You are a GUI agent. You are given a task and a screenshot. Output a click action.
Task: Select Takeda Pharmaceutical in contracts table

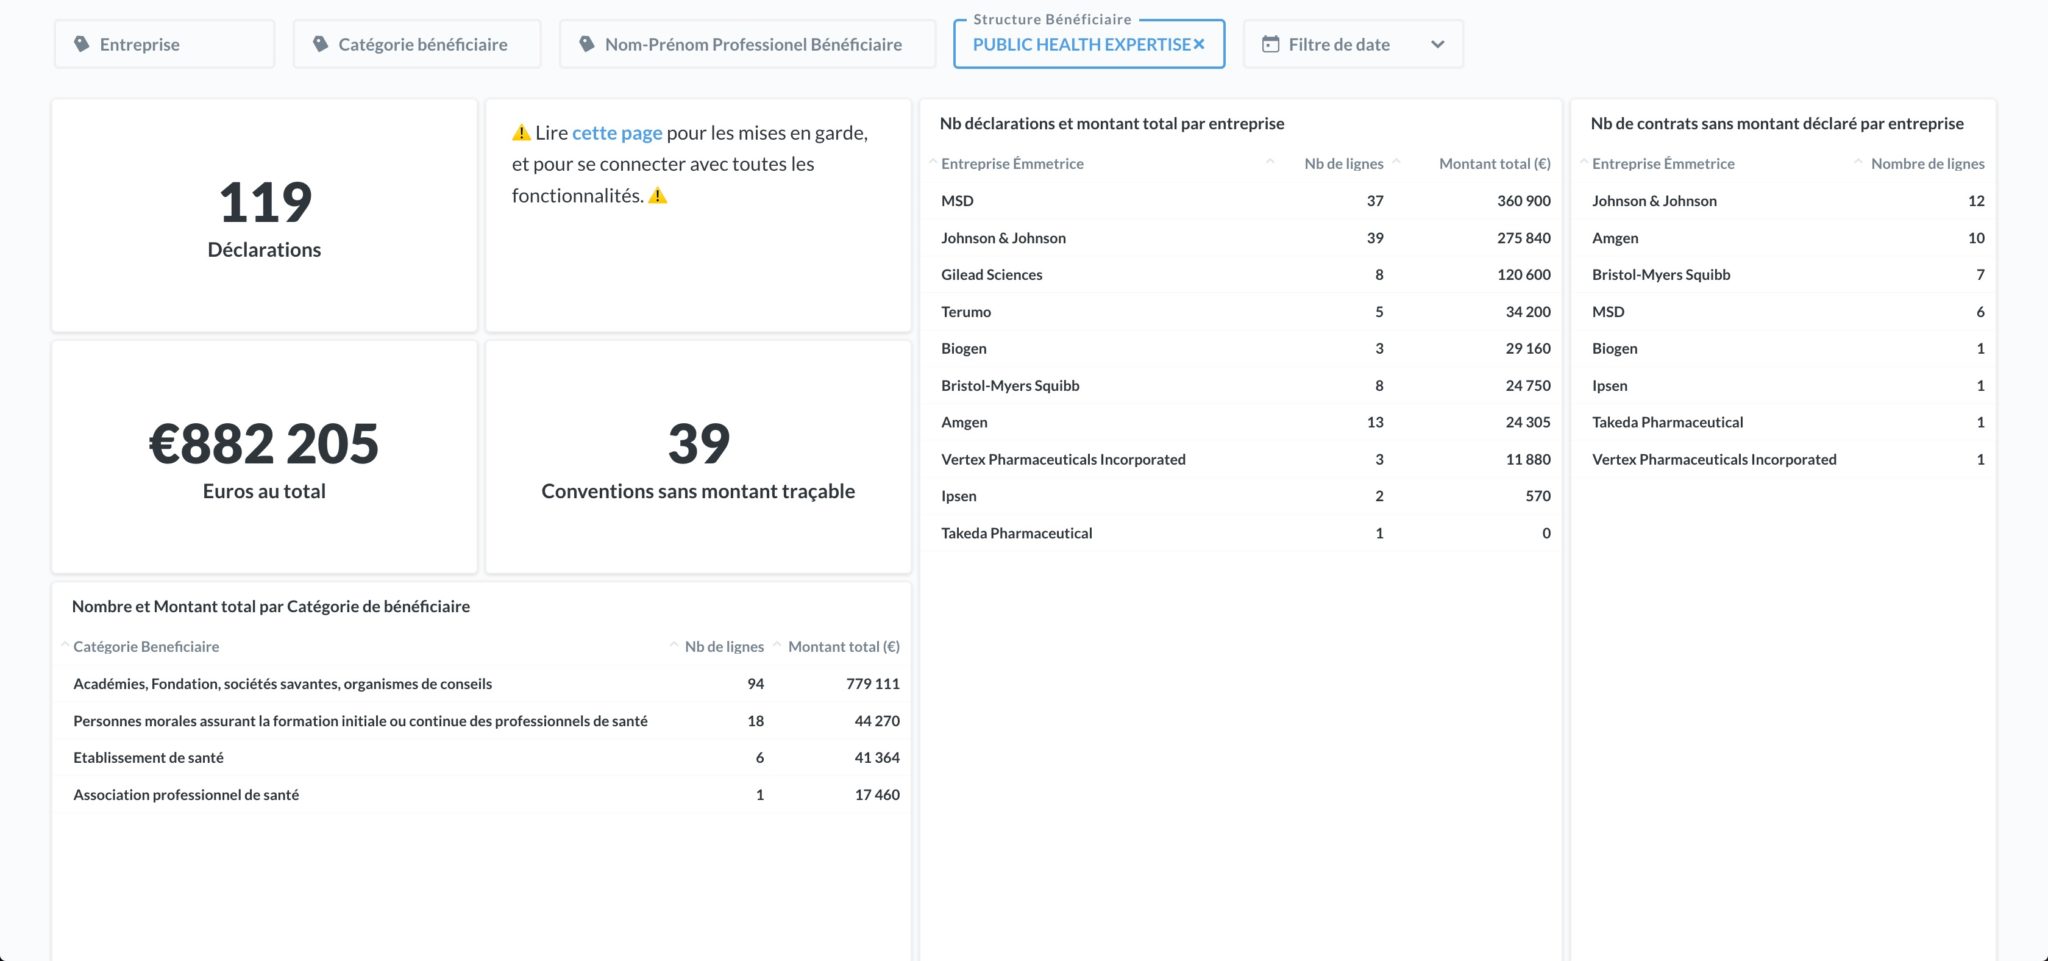1783,423
